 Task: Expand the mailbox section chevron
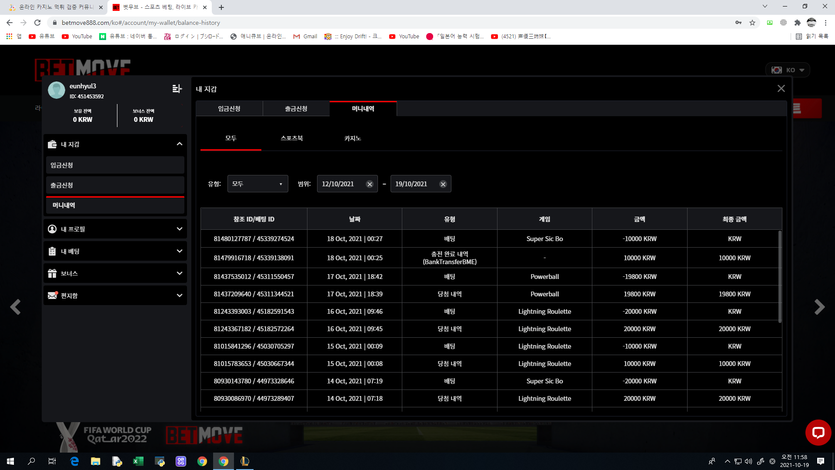[x=179, y=295]
